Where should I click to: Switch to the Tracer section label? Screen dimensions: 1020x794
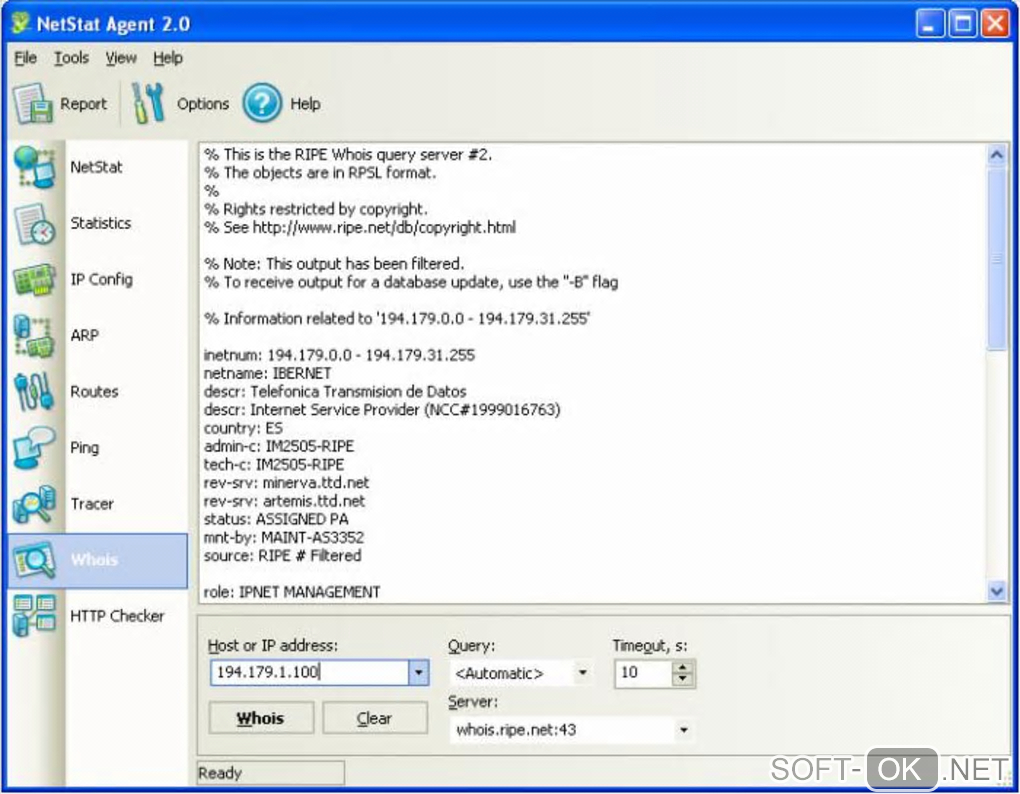tap(92, 504)
